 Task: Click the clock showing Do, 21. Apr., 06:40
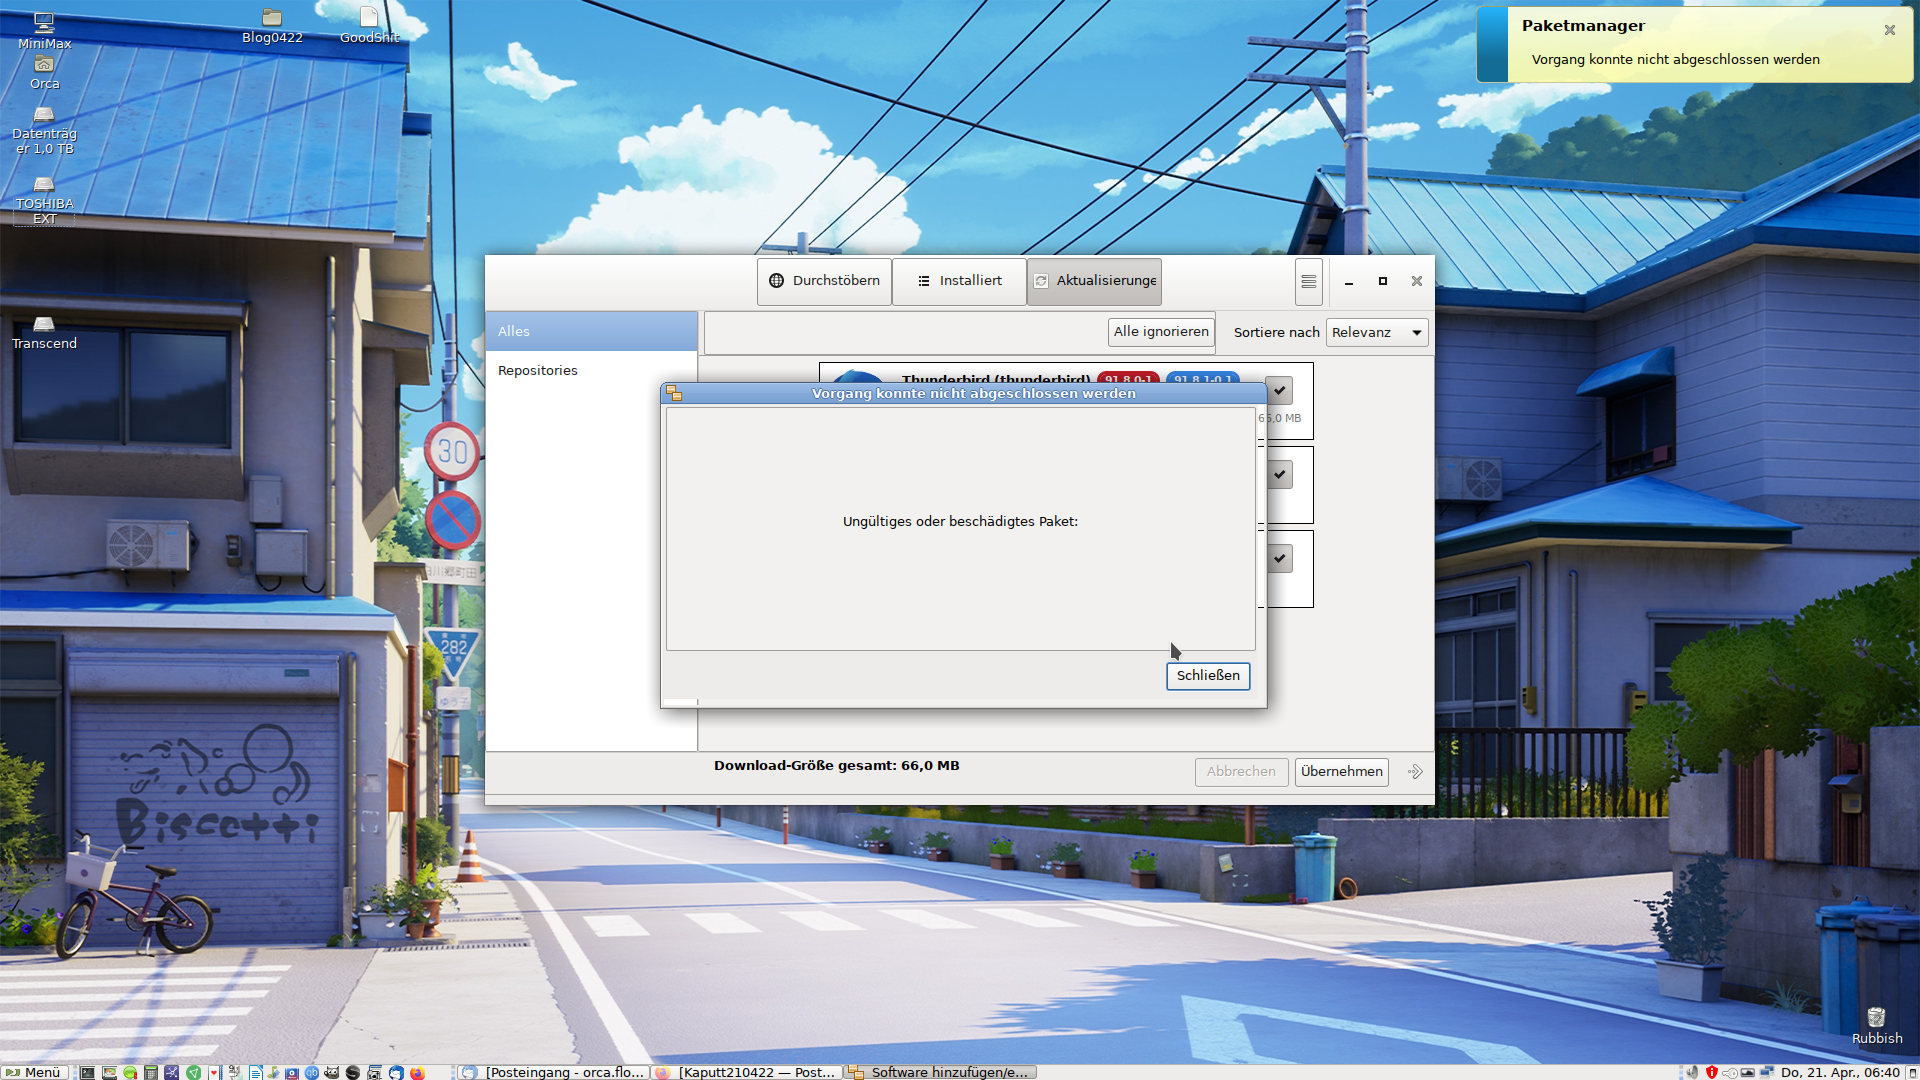tap(1840, 1072)
